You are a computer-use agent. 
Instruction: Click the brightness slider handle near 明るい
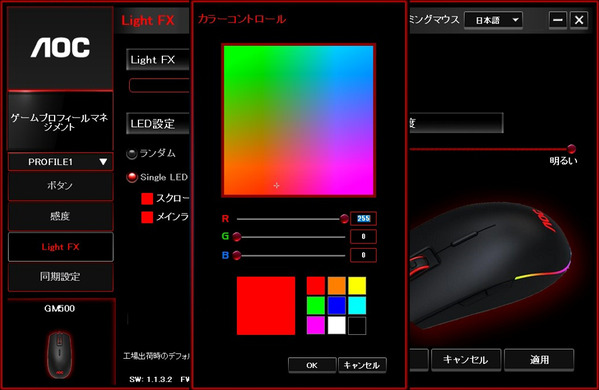click(x=571, y=149)
